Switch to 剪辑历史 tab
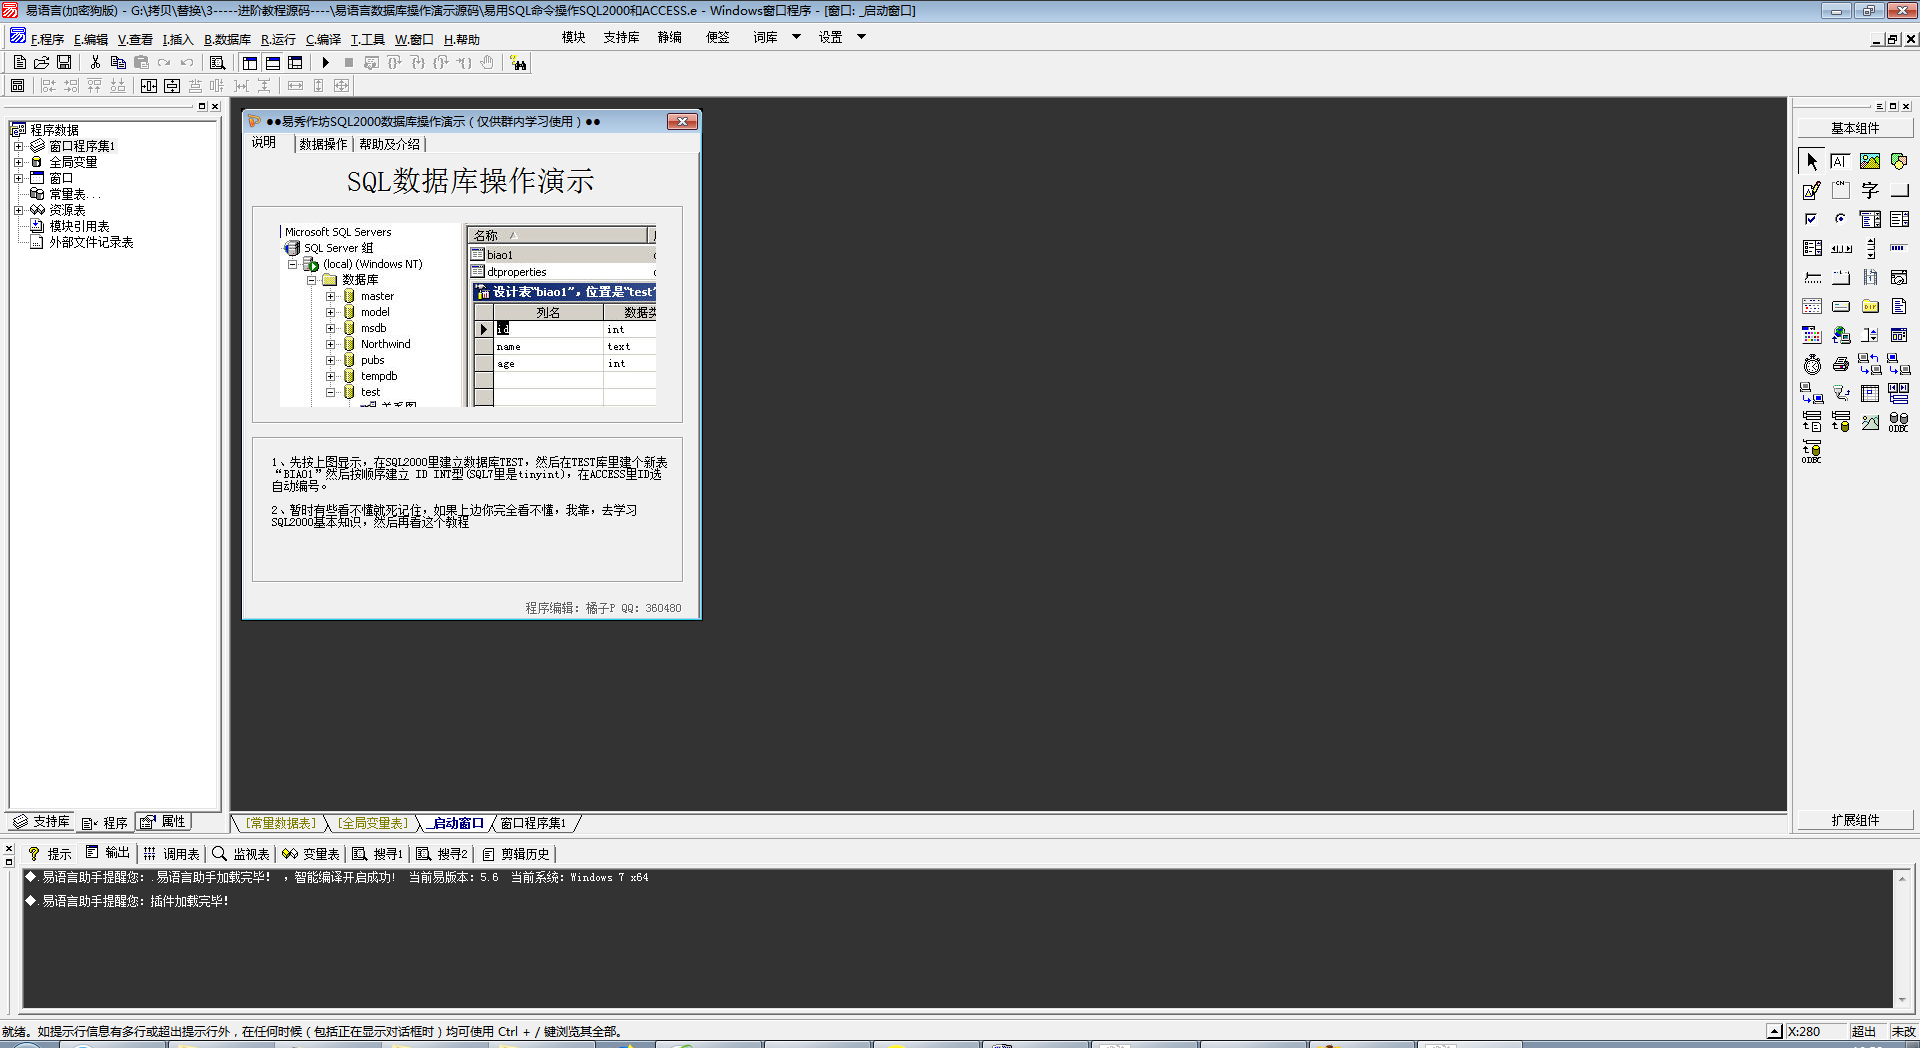Image resolution: width=1920 pixels, height=1048 pixels. point(516,854)
